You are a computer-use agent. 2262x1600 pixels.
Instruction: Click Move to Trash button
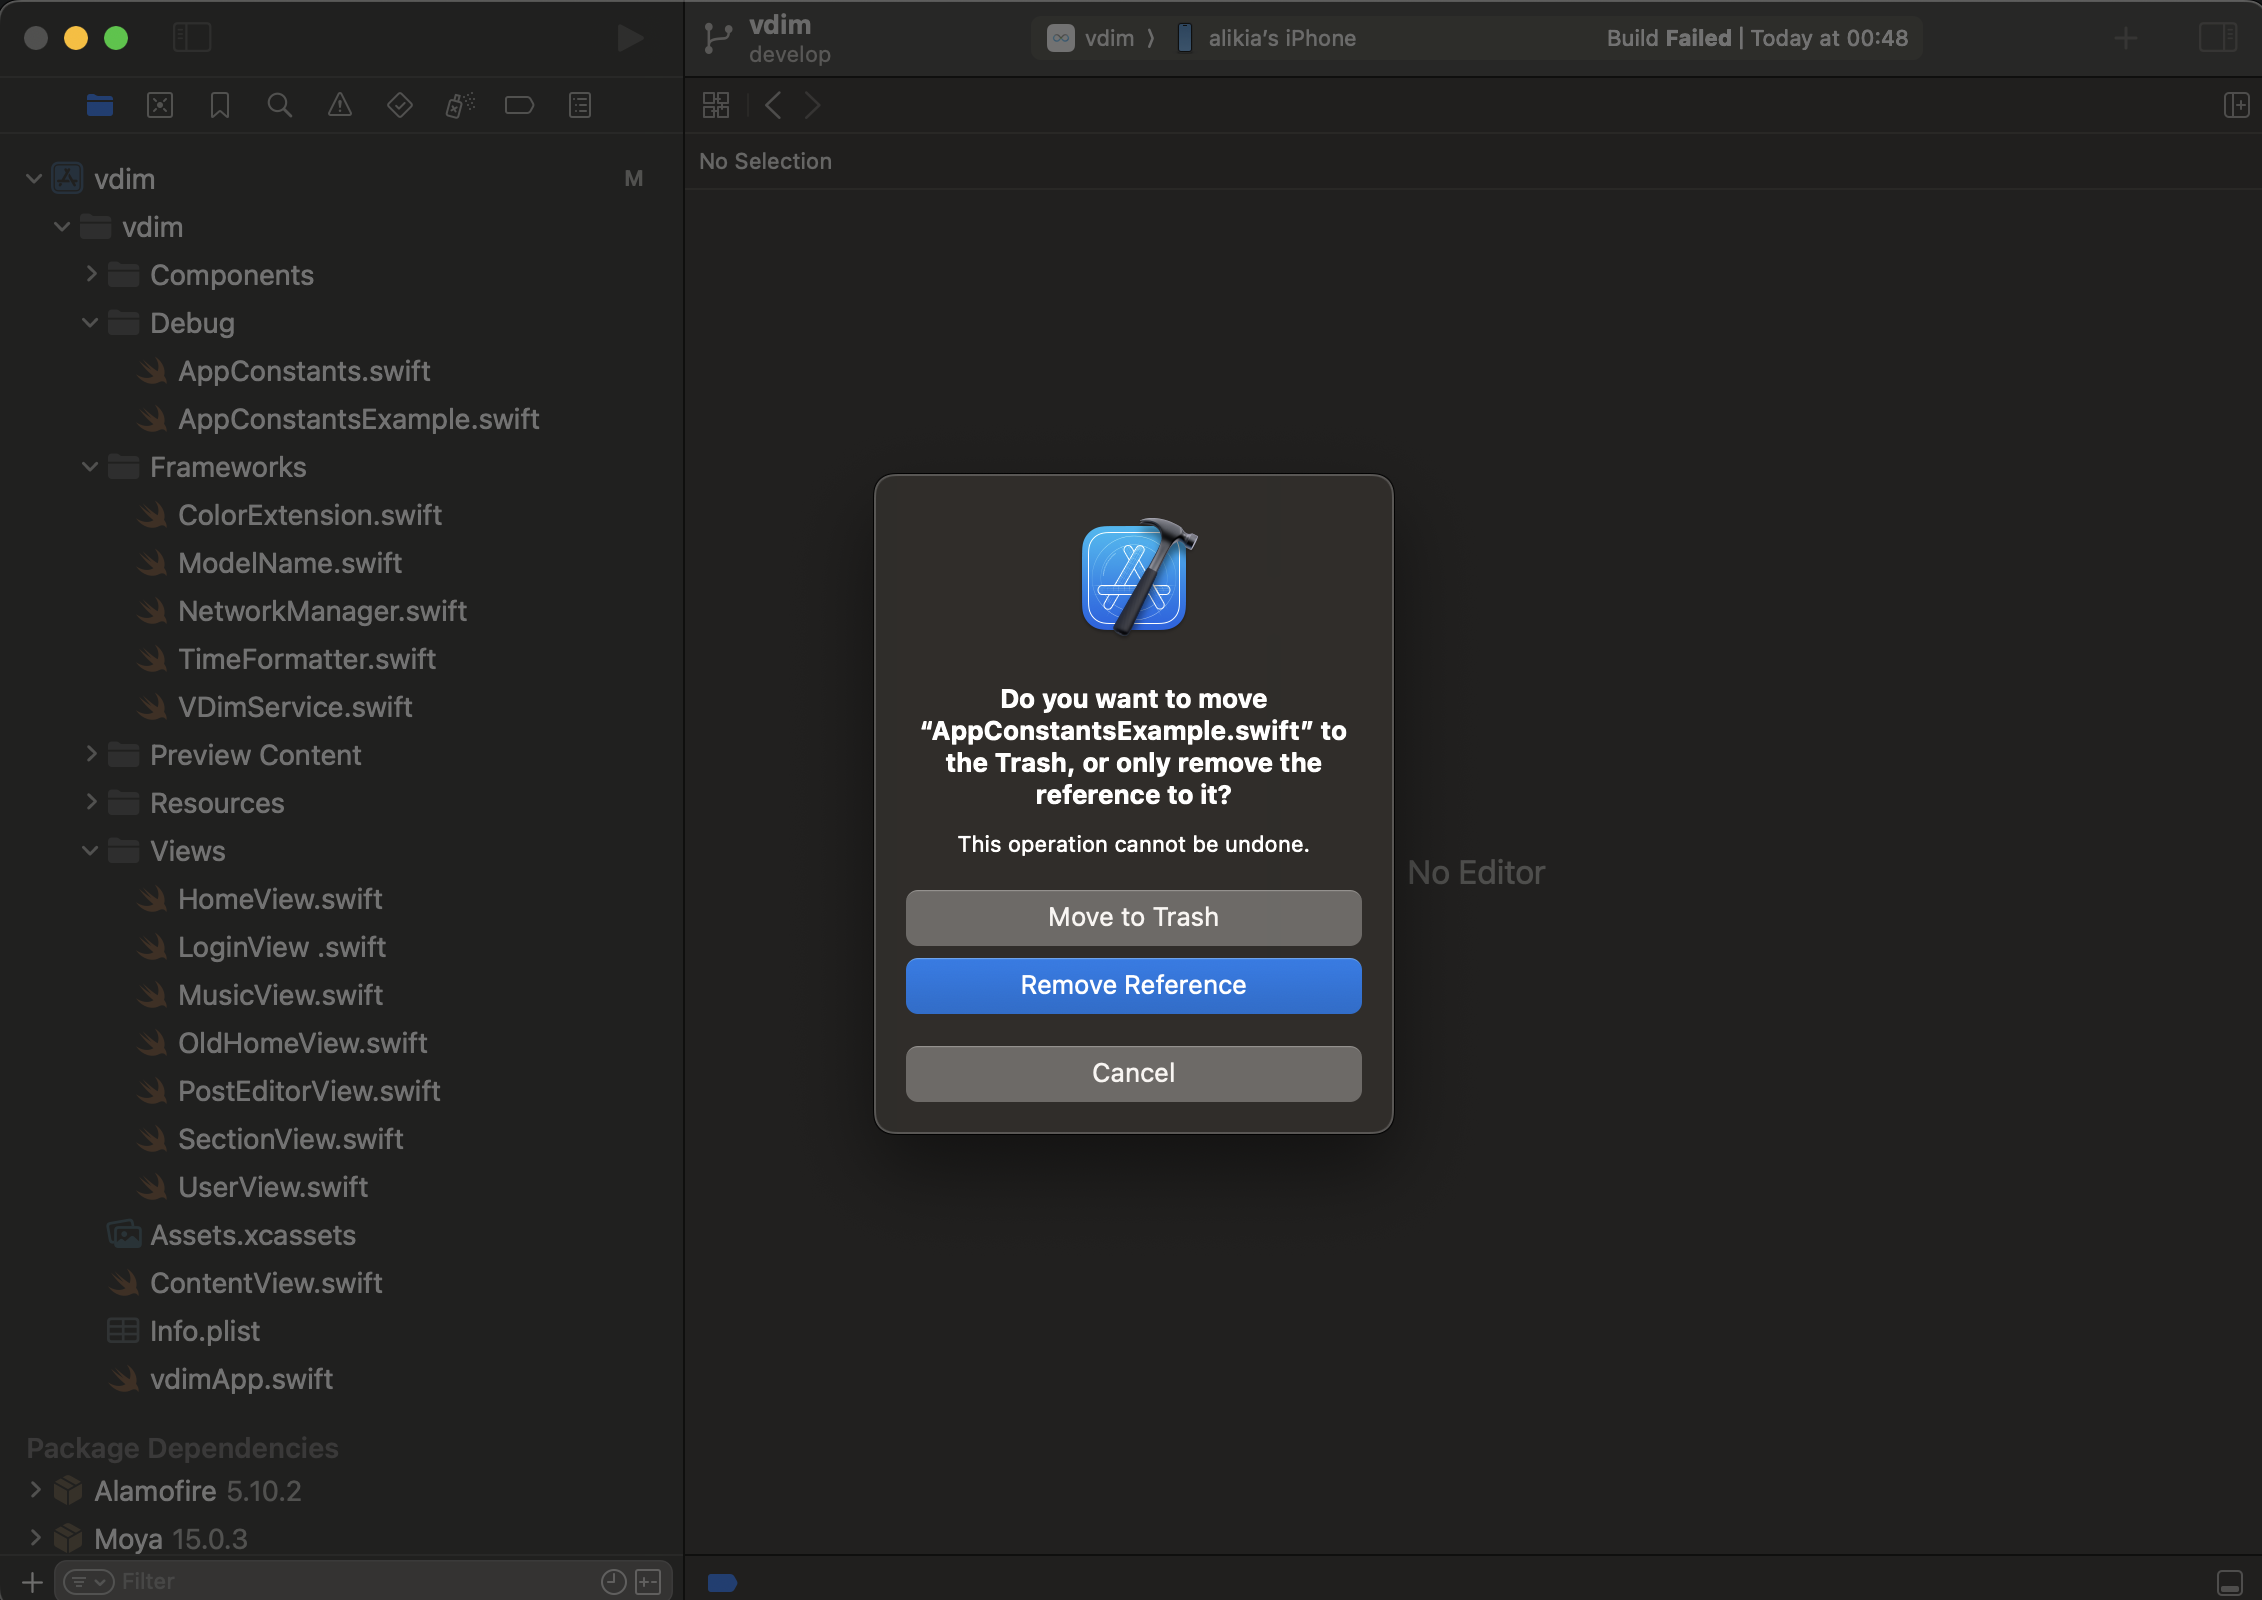(1132, 916)
